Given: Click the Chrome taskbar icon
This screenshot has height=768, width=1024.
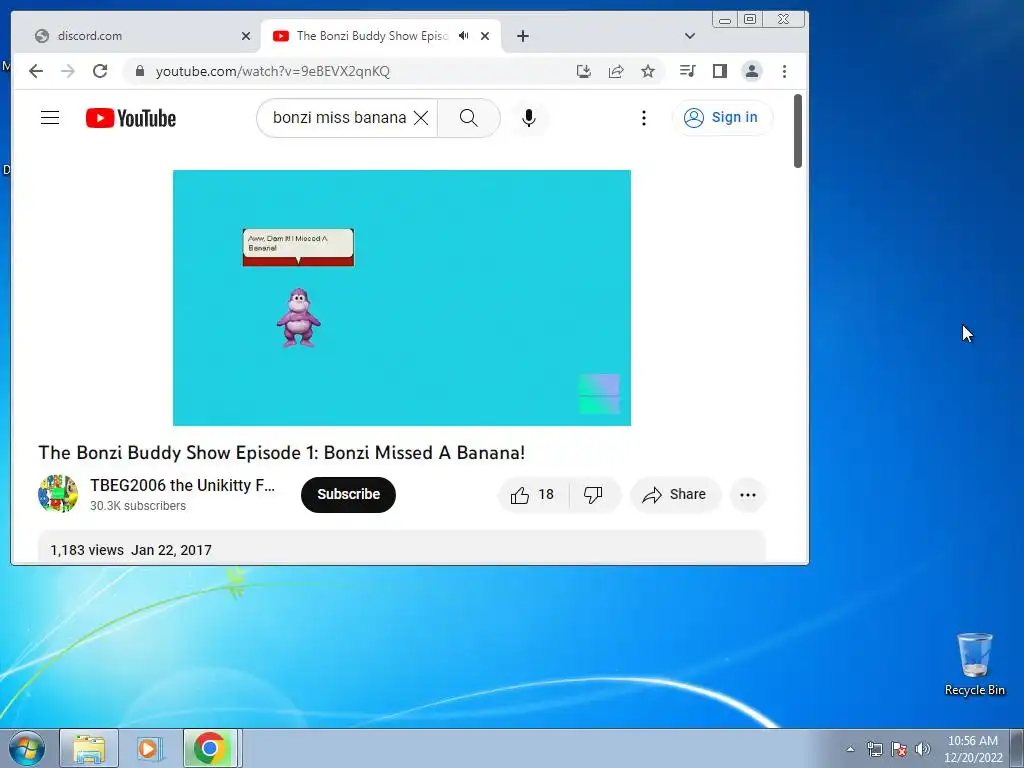Looking at the screenshot, I should [210, 748].
